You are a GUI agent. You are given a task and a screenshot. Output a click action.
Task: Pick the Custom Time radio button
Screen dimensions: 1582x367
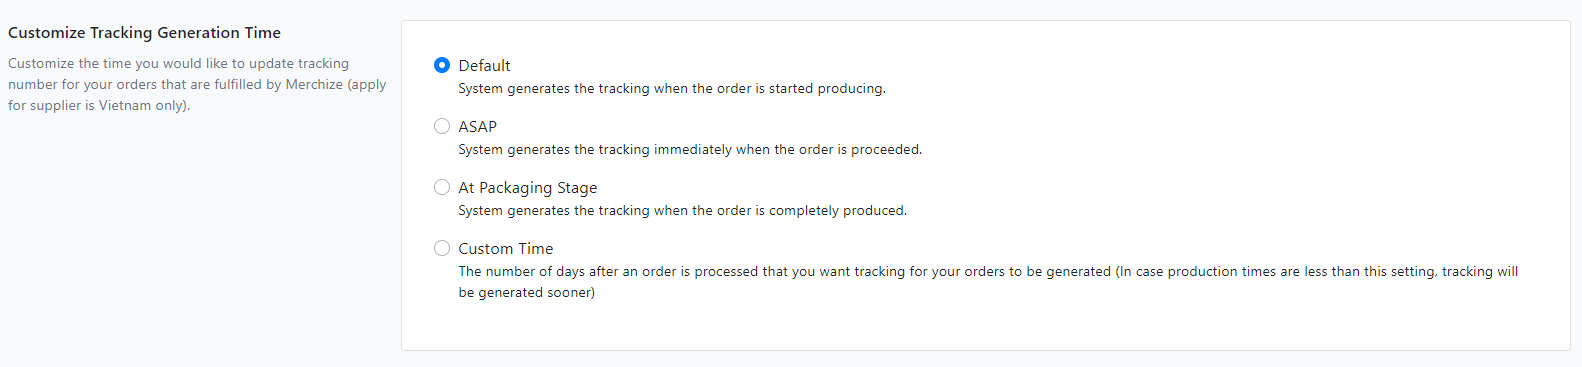click(x=442, y=248)
